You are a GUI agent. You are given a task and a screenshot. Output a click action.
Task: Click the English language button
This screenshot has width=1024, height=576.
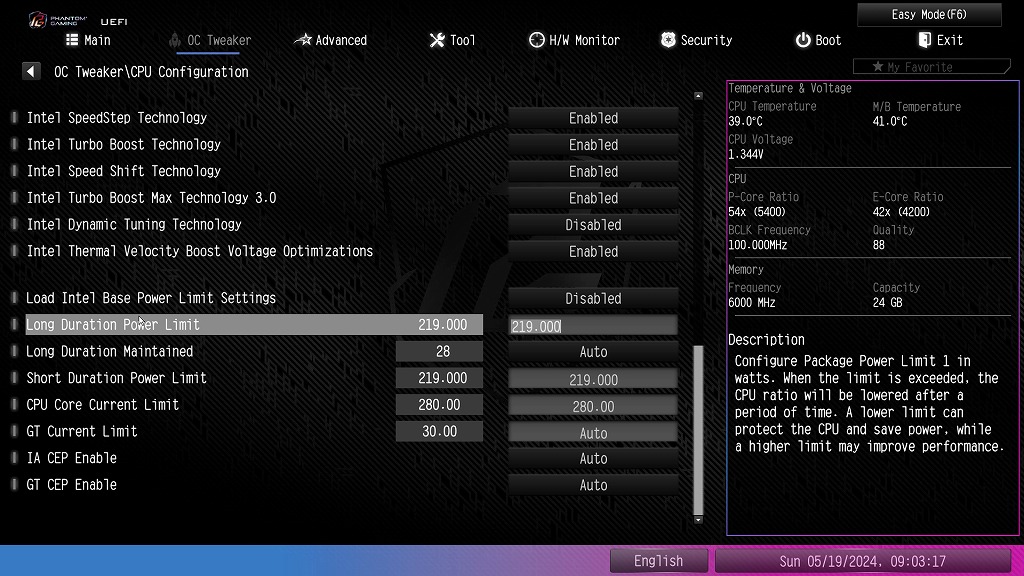658,561
